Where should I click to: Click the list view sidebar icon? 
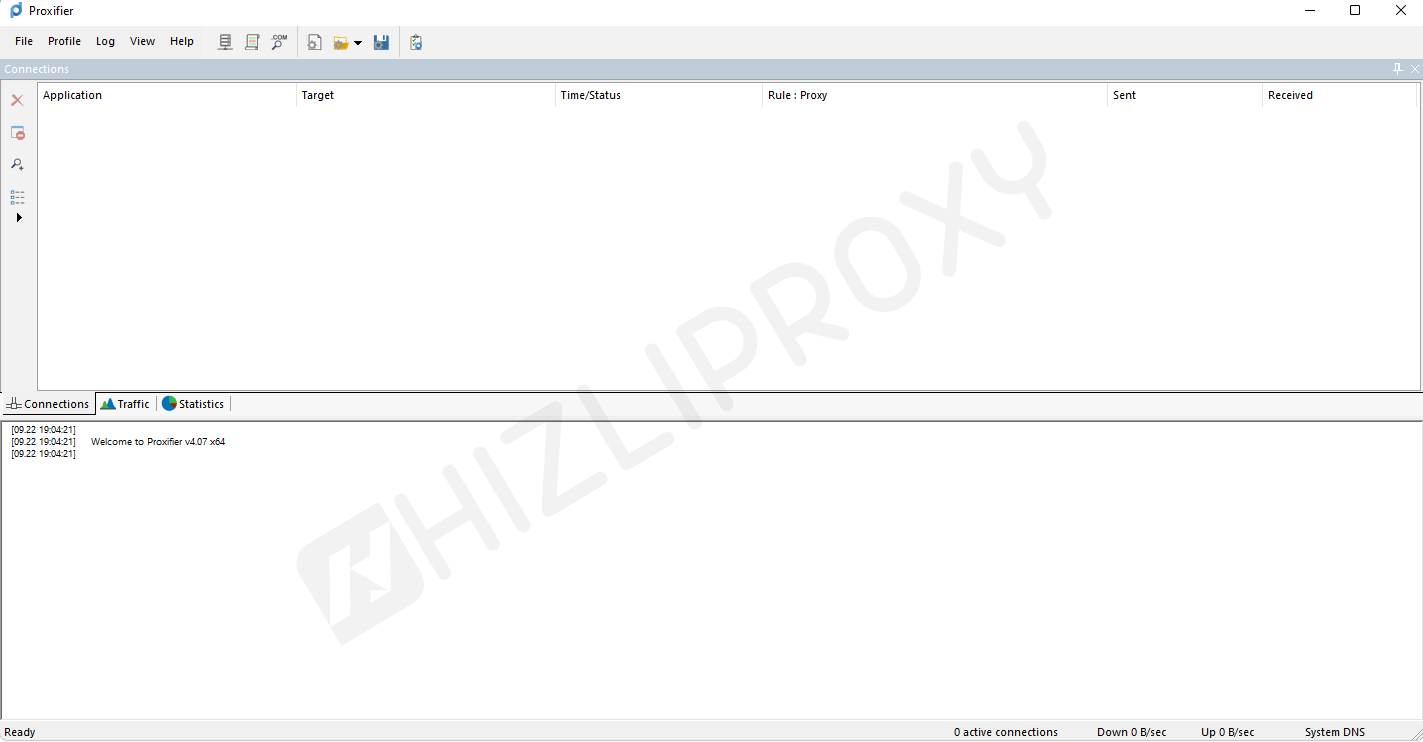(x=17, y=196)
